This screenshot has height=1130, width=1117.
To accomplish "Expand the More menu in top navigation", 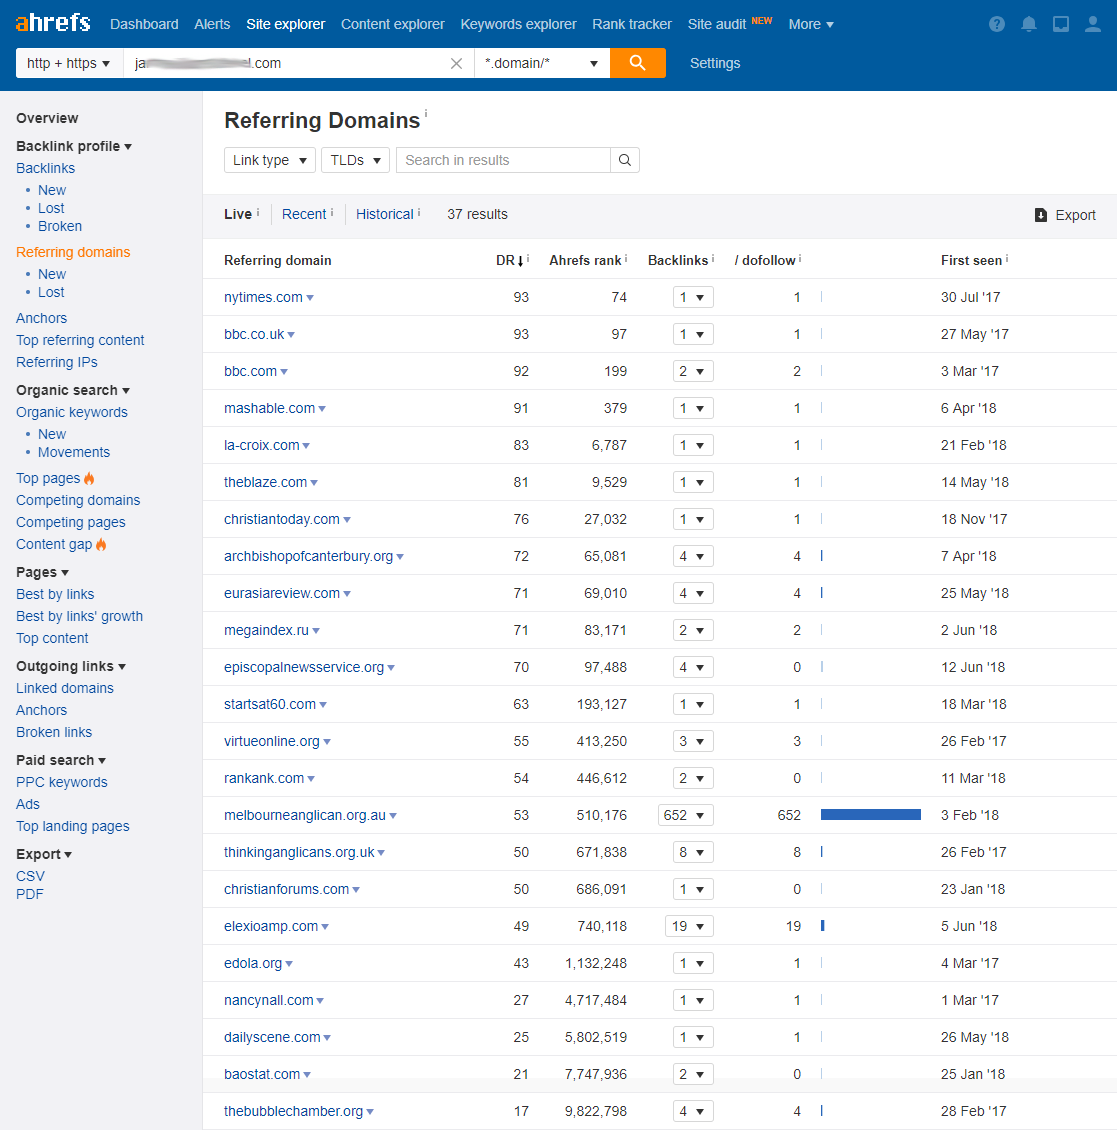I will pos(811,25).
